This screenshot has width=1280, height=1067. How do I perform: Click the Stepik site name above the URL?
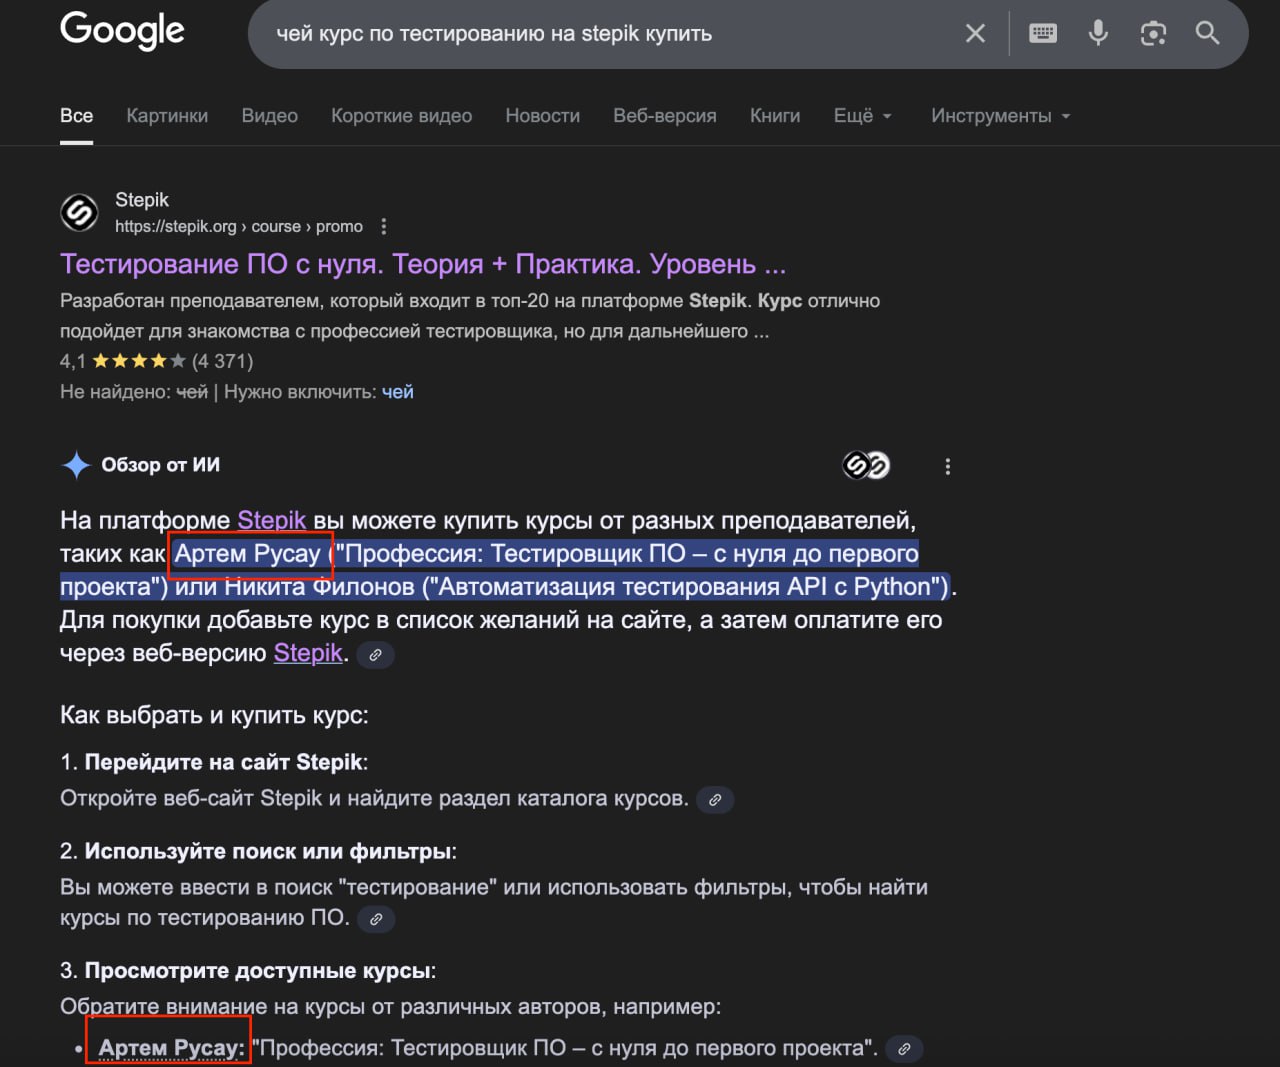pyautogui.click(x=142, y=200)
